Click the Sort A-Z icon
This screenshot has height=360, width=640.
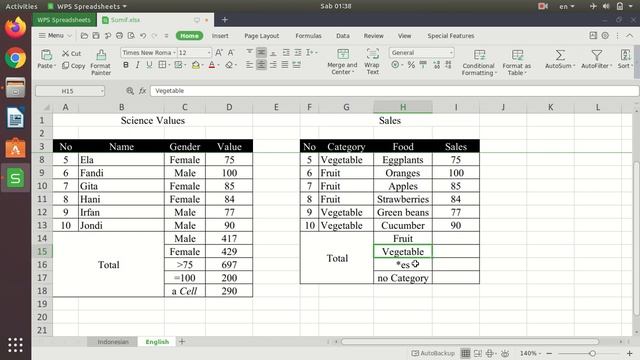[x=625, y=55]
